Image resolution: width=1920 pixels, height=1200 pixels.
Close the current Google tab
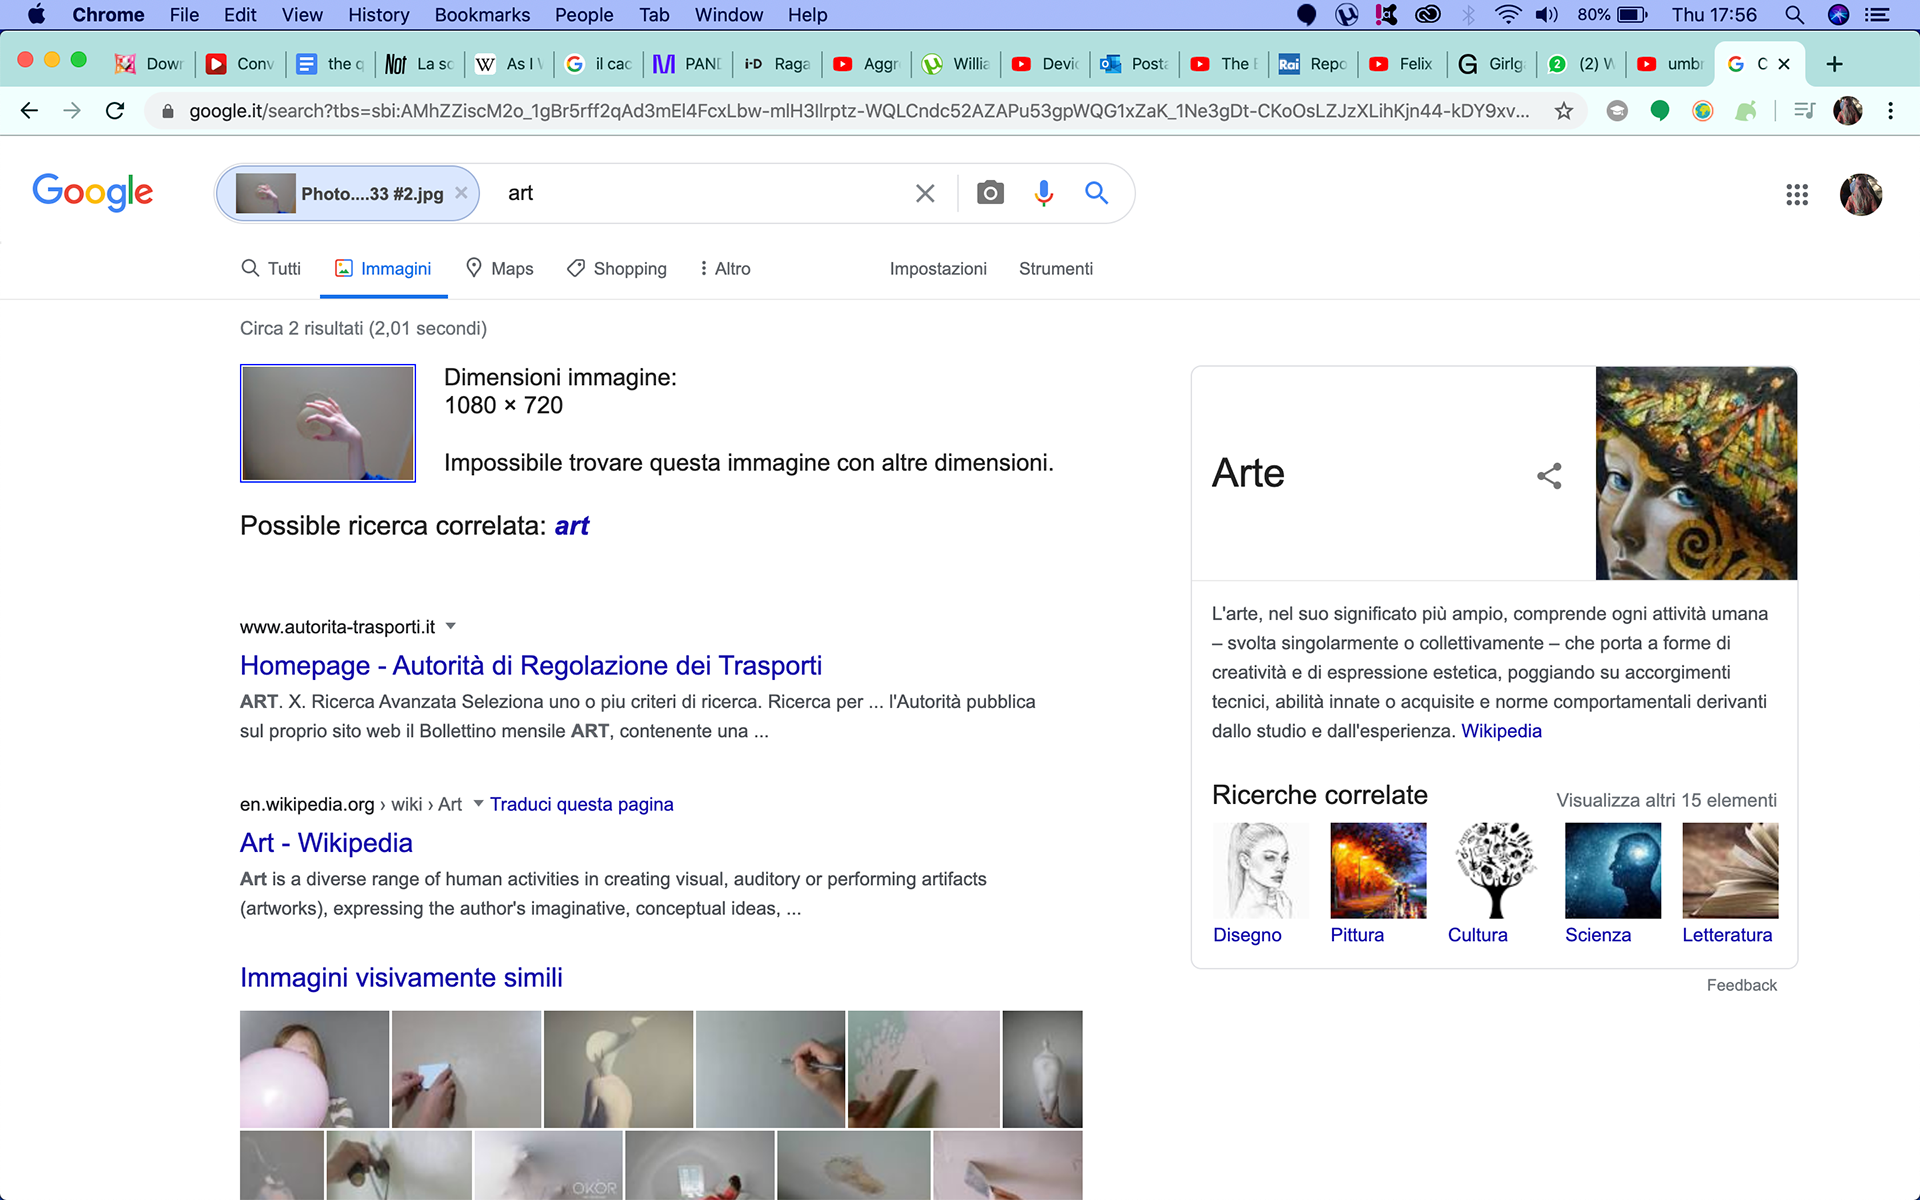[1784, 64]
